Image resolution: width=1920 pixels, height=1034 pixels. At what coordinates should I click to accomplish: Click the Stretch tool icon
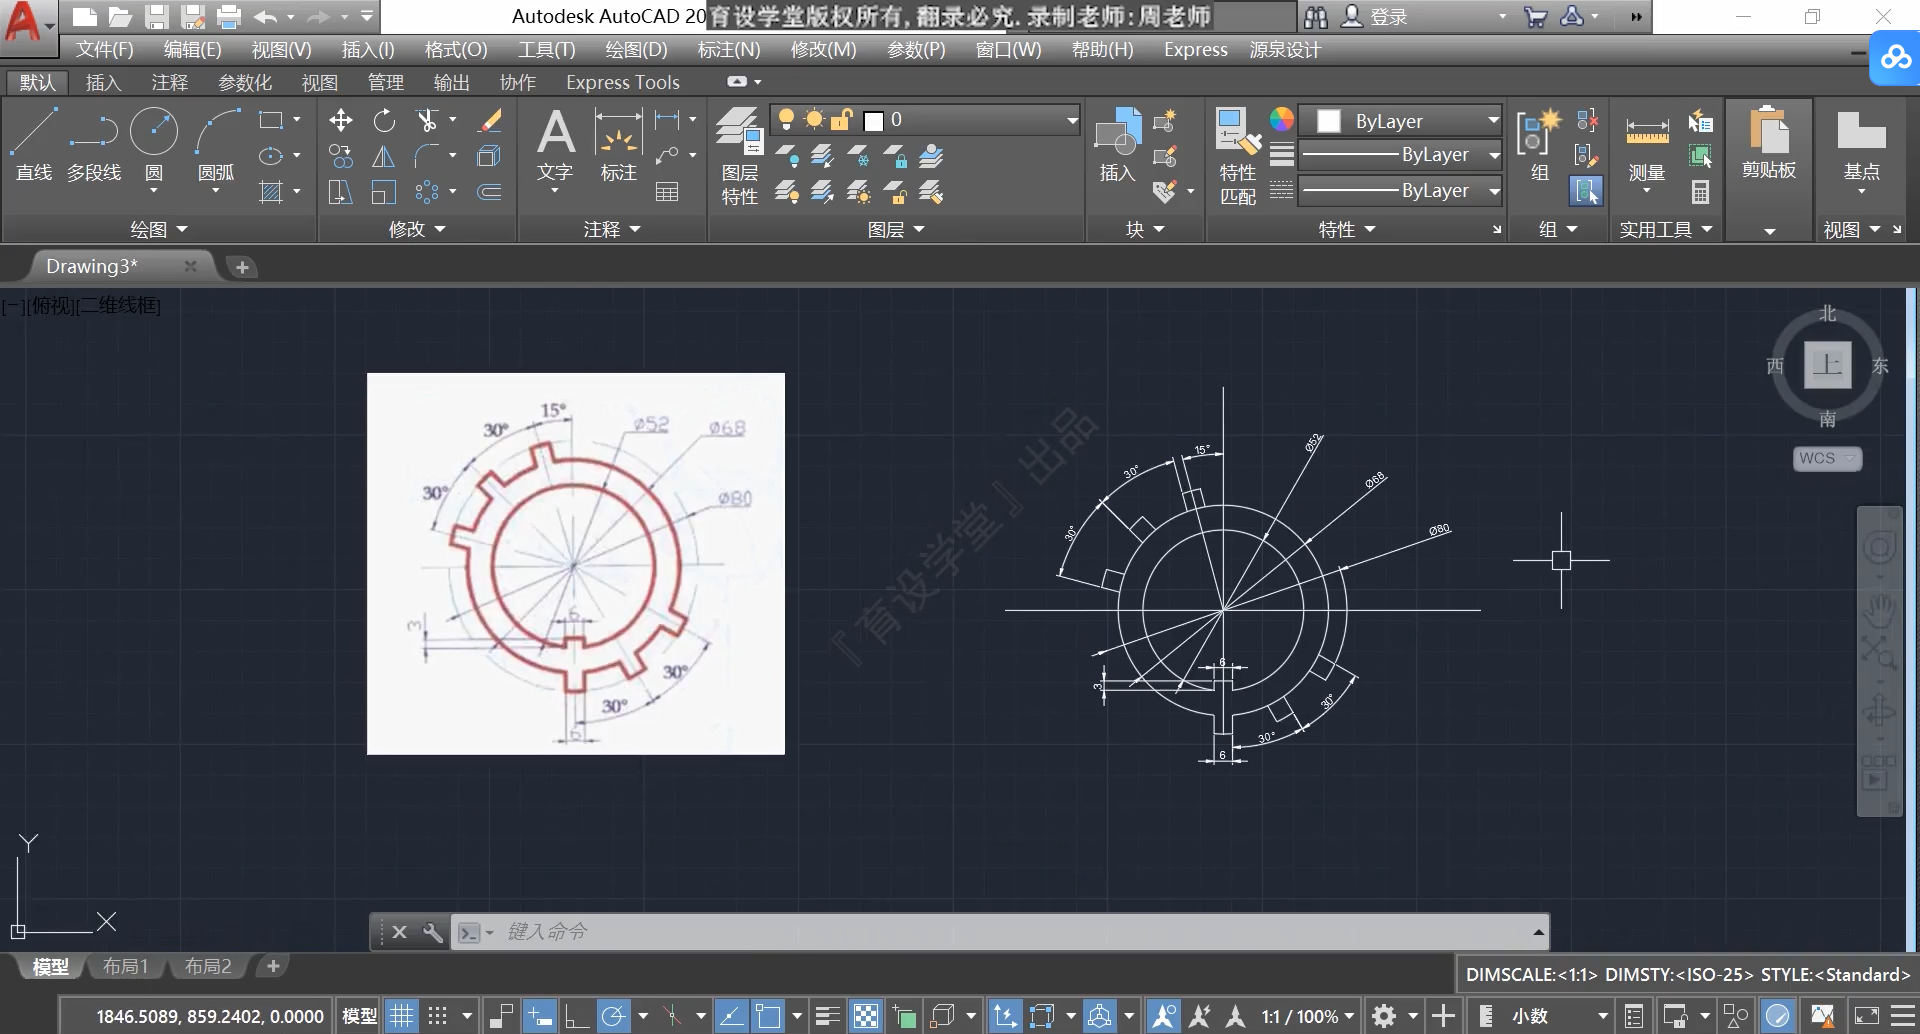(341, 192)
